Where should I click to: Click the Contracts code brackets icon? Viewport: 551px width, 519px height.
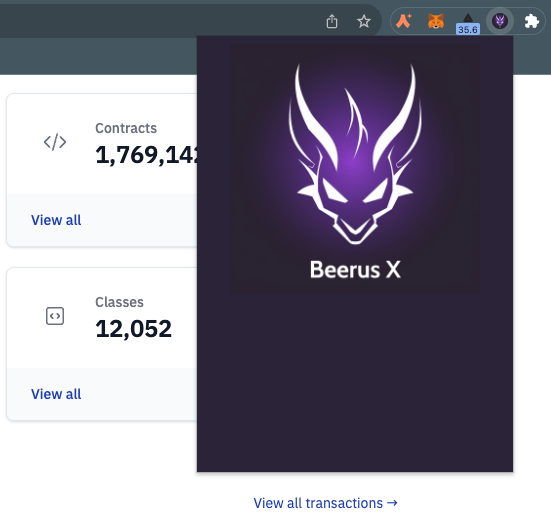[55, 142]
